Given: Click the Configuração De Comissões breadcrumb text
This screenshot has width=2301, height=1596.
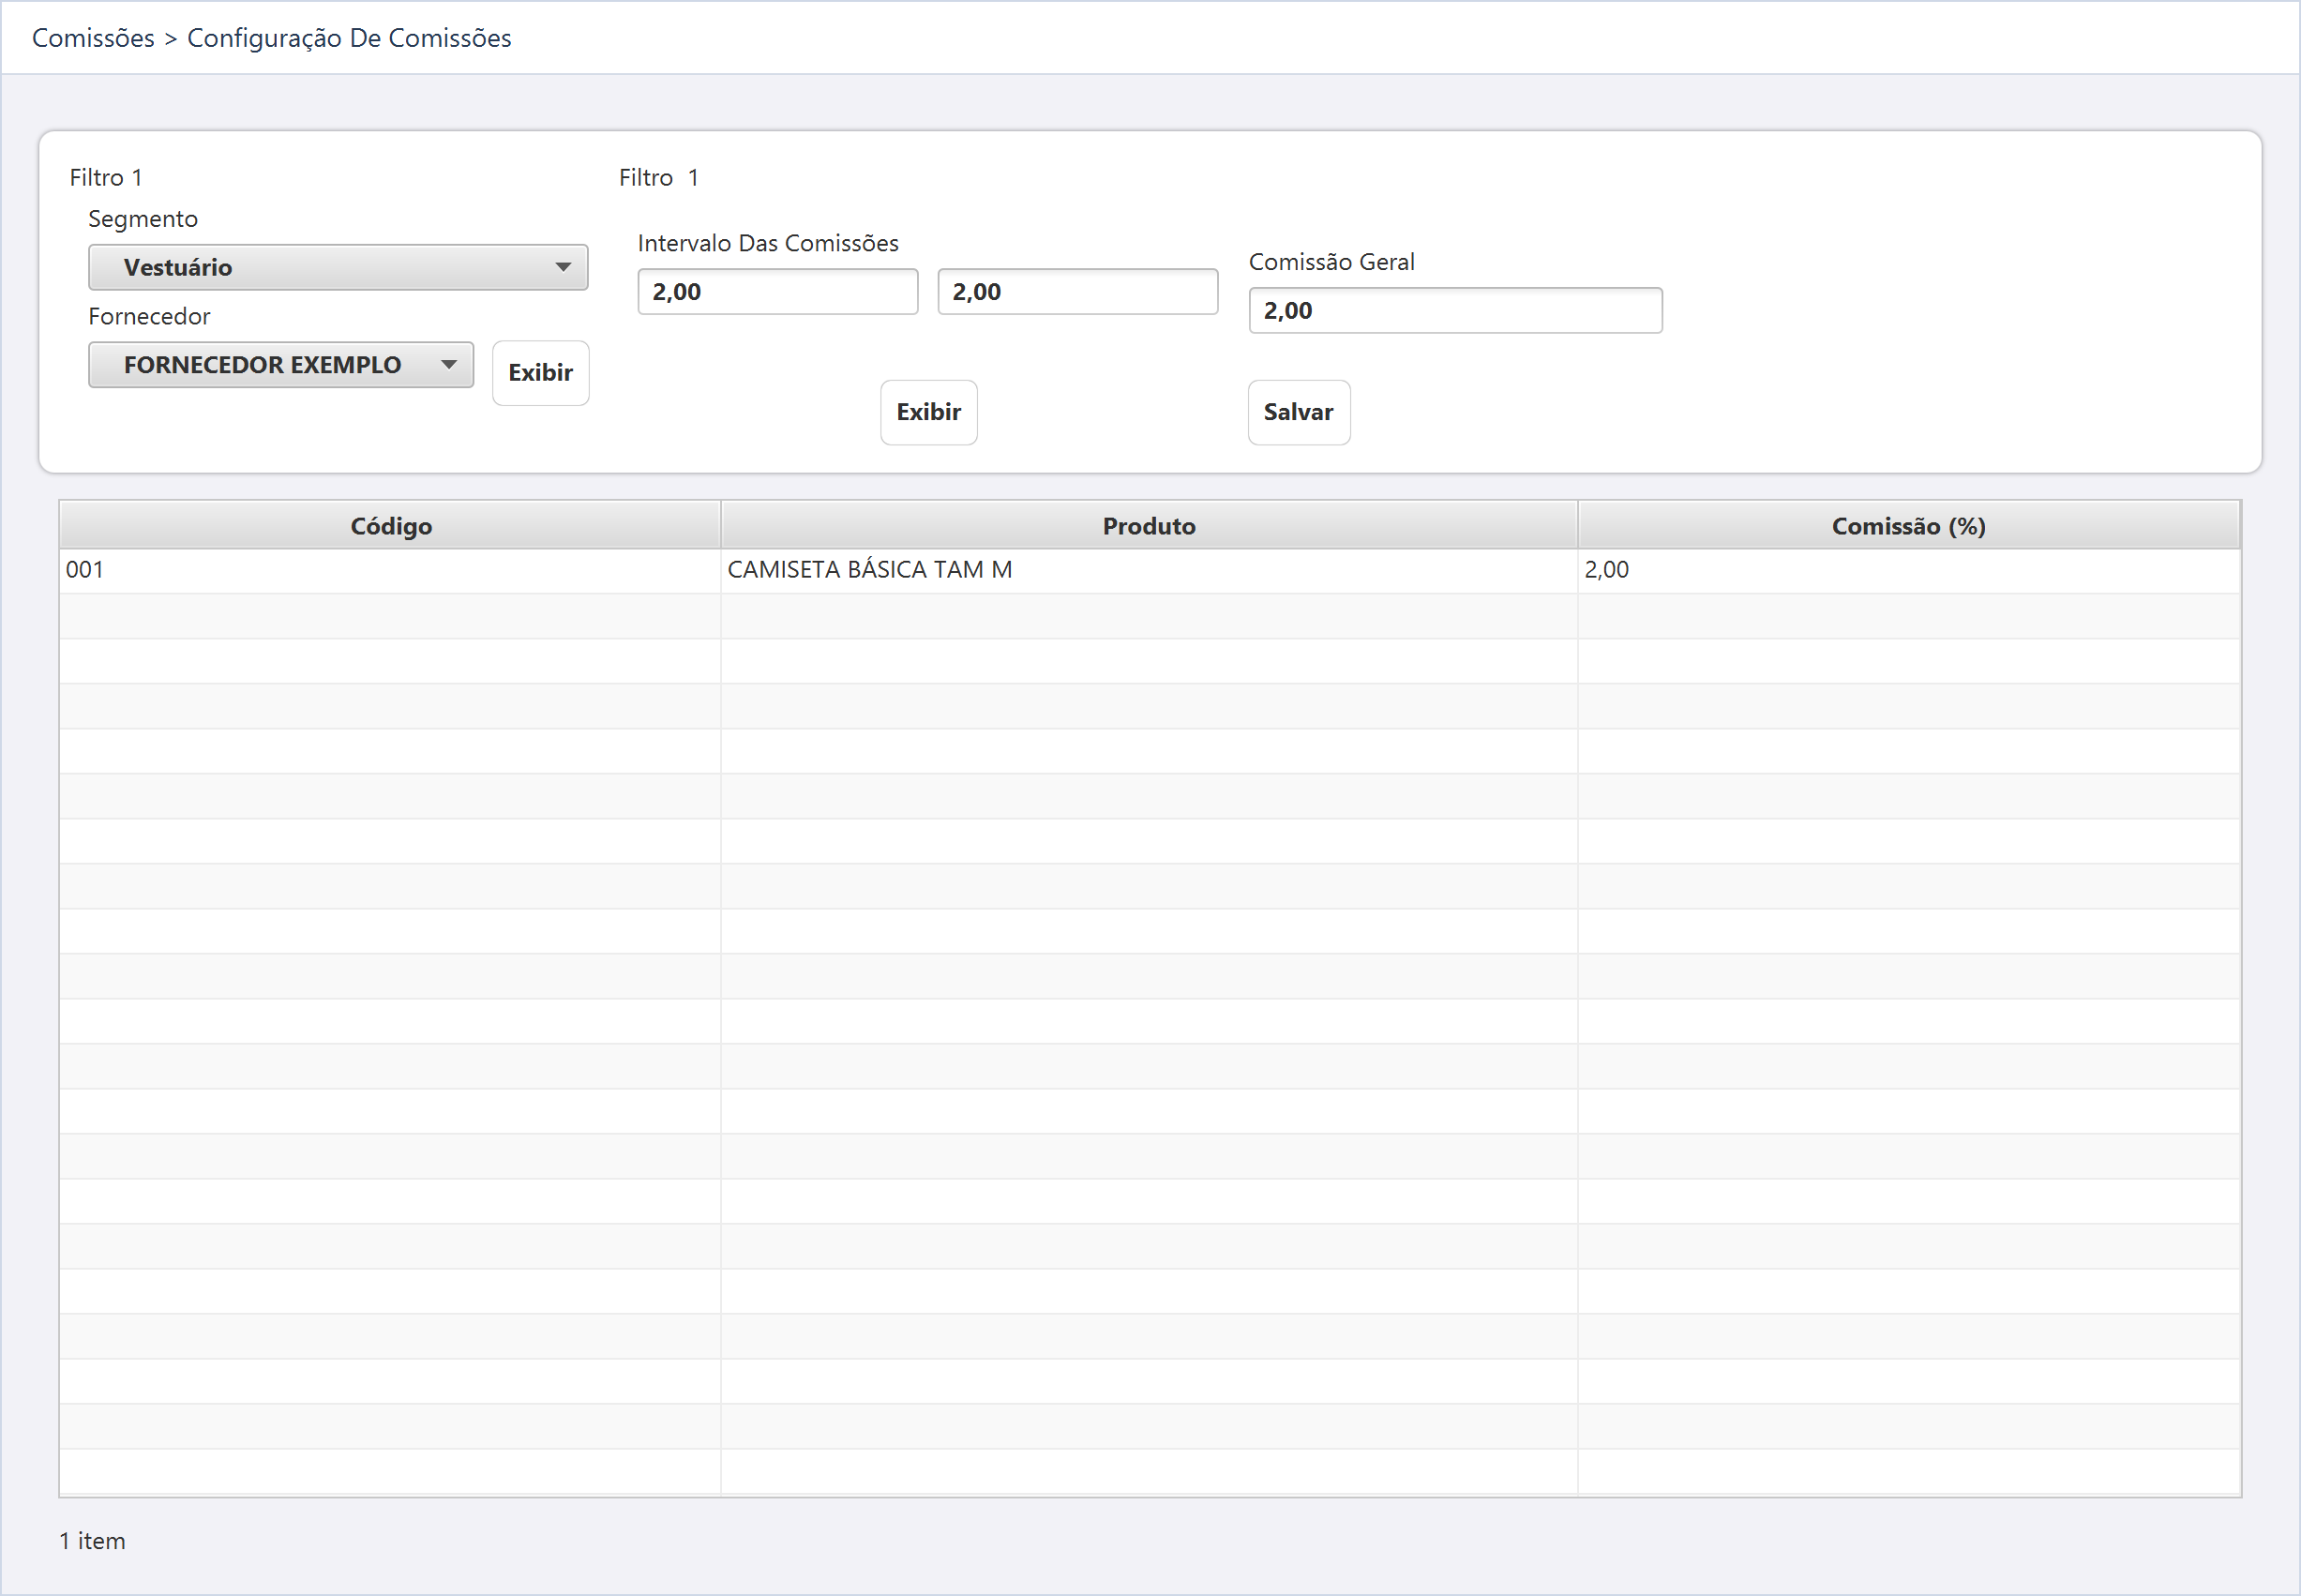Looking at the screenshot, I should click(349, 38).
